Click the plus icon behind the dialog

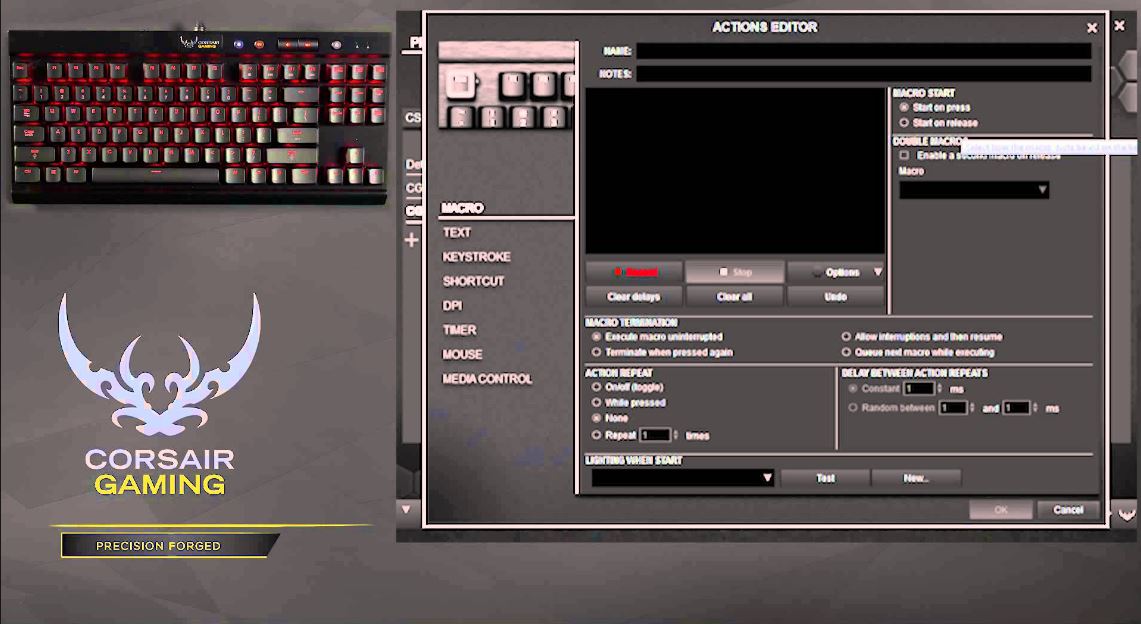tap(411, 239)
